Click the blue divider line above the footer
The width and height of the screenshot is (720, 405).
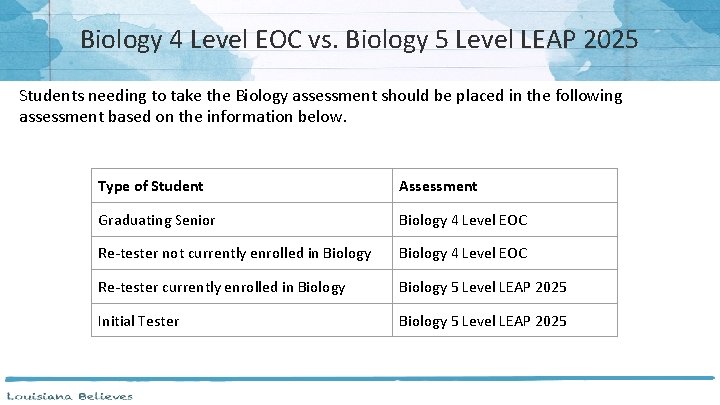click(x=360, y=378)
